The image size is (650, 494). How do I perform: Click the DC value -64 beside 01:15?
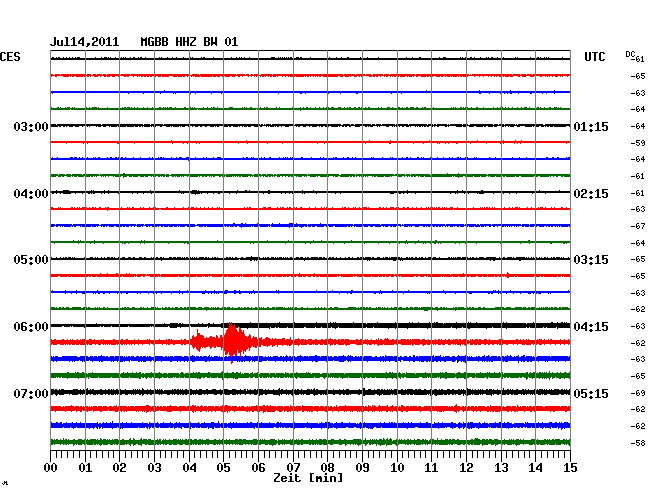coord(638,126)
